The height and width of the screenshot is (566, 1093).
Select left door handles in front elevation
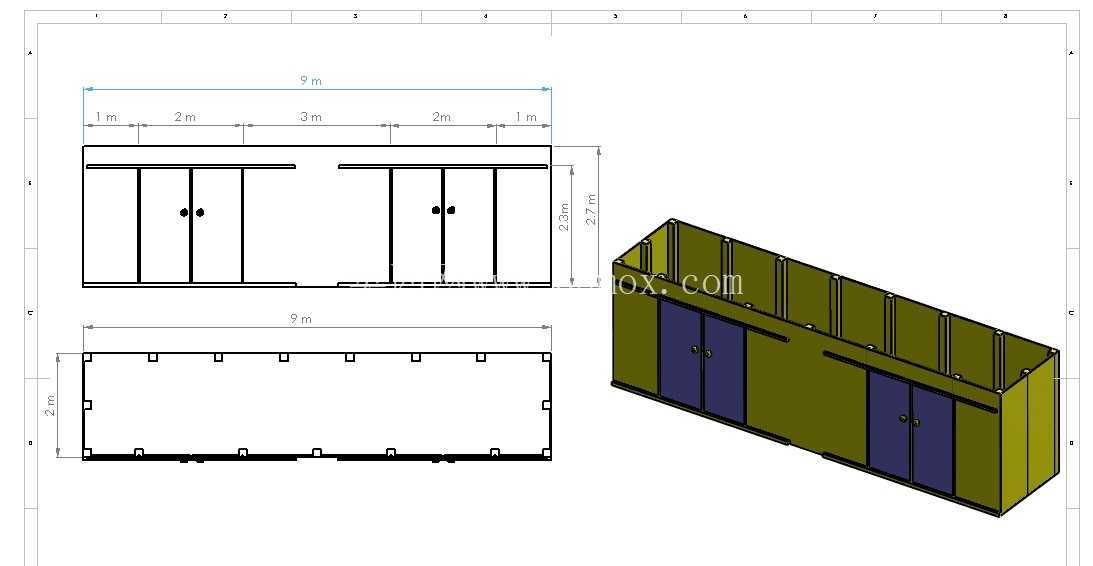(192, 213)
